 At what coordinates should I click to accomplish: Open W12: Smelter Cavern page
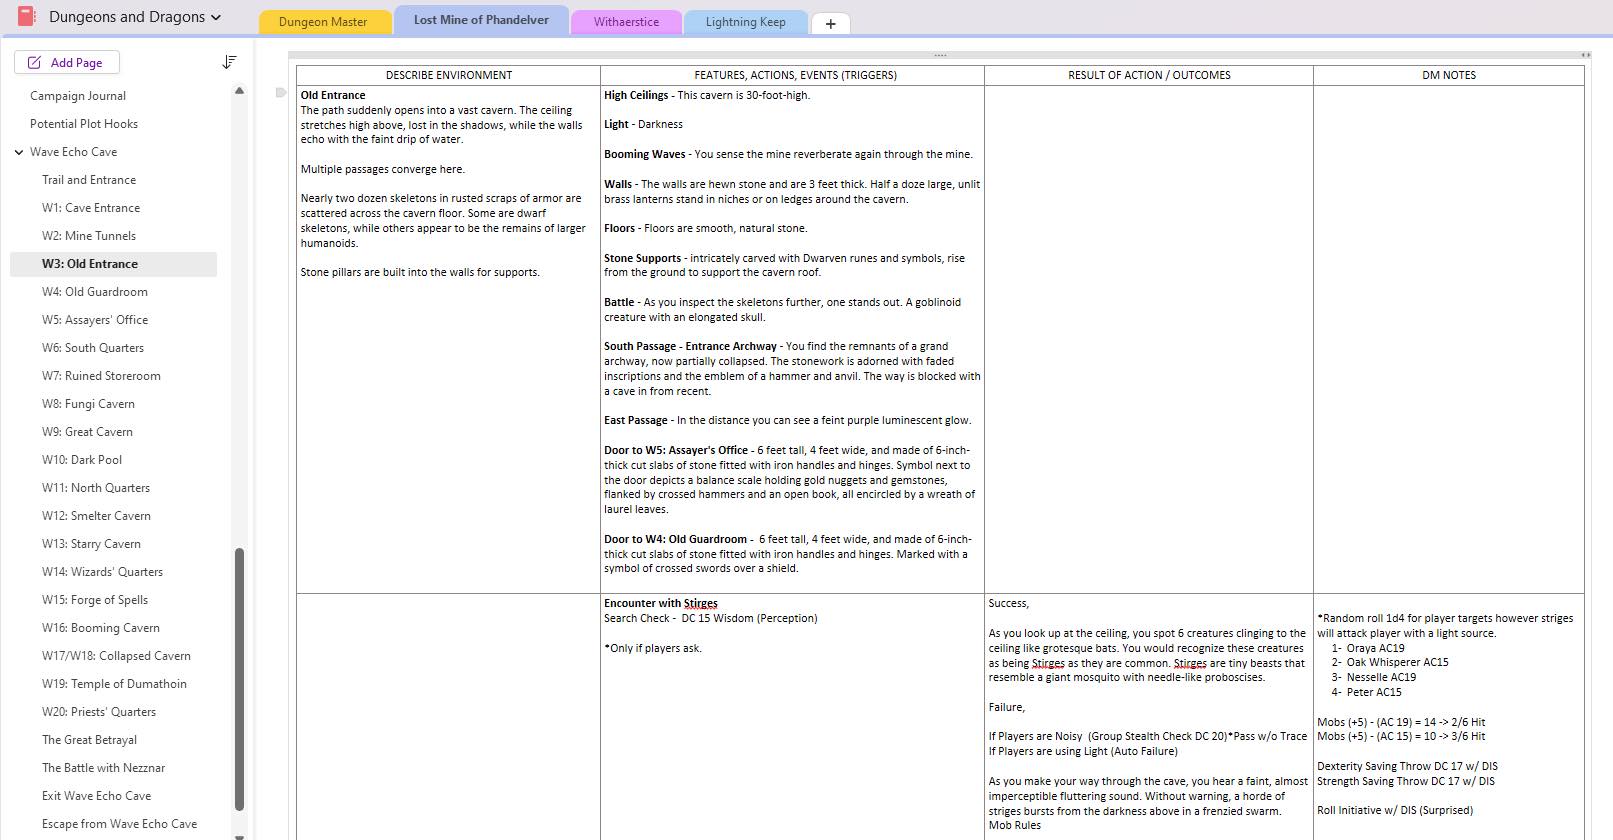pos(96,516)
